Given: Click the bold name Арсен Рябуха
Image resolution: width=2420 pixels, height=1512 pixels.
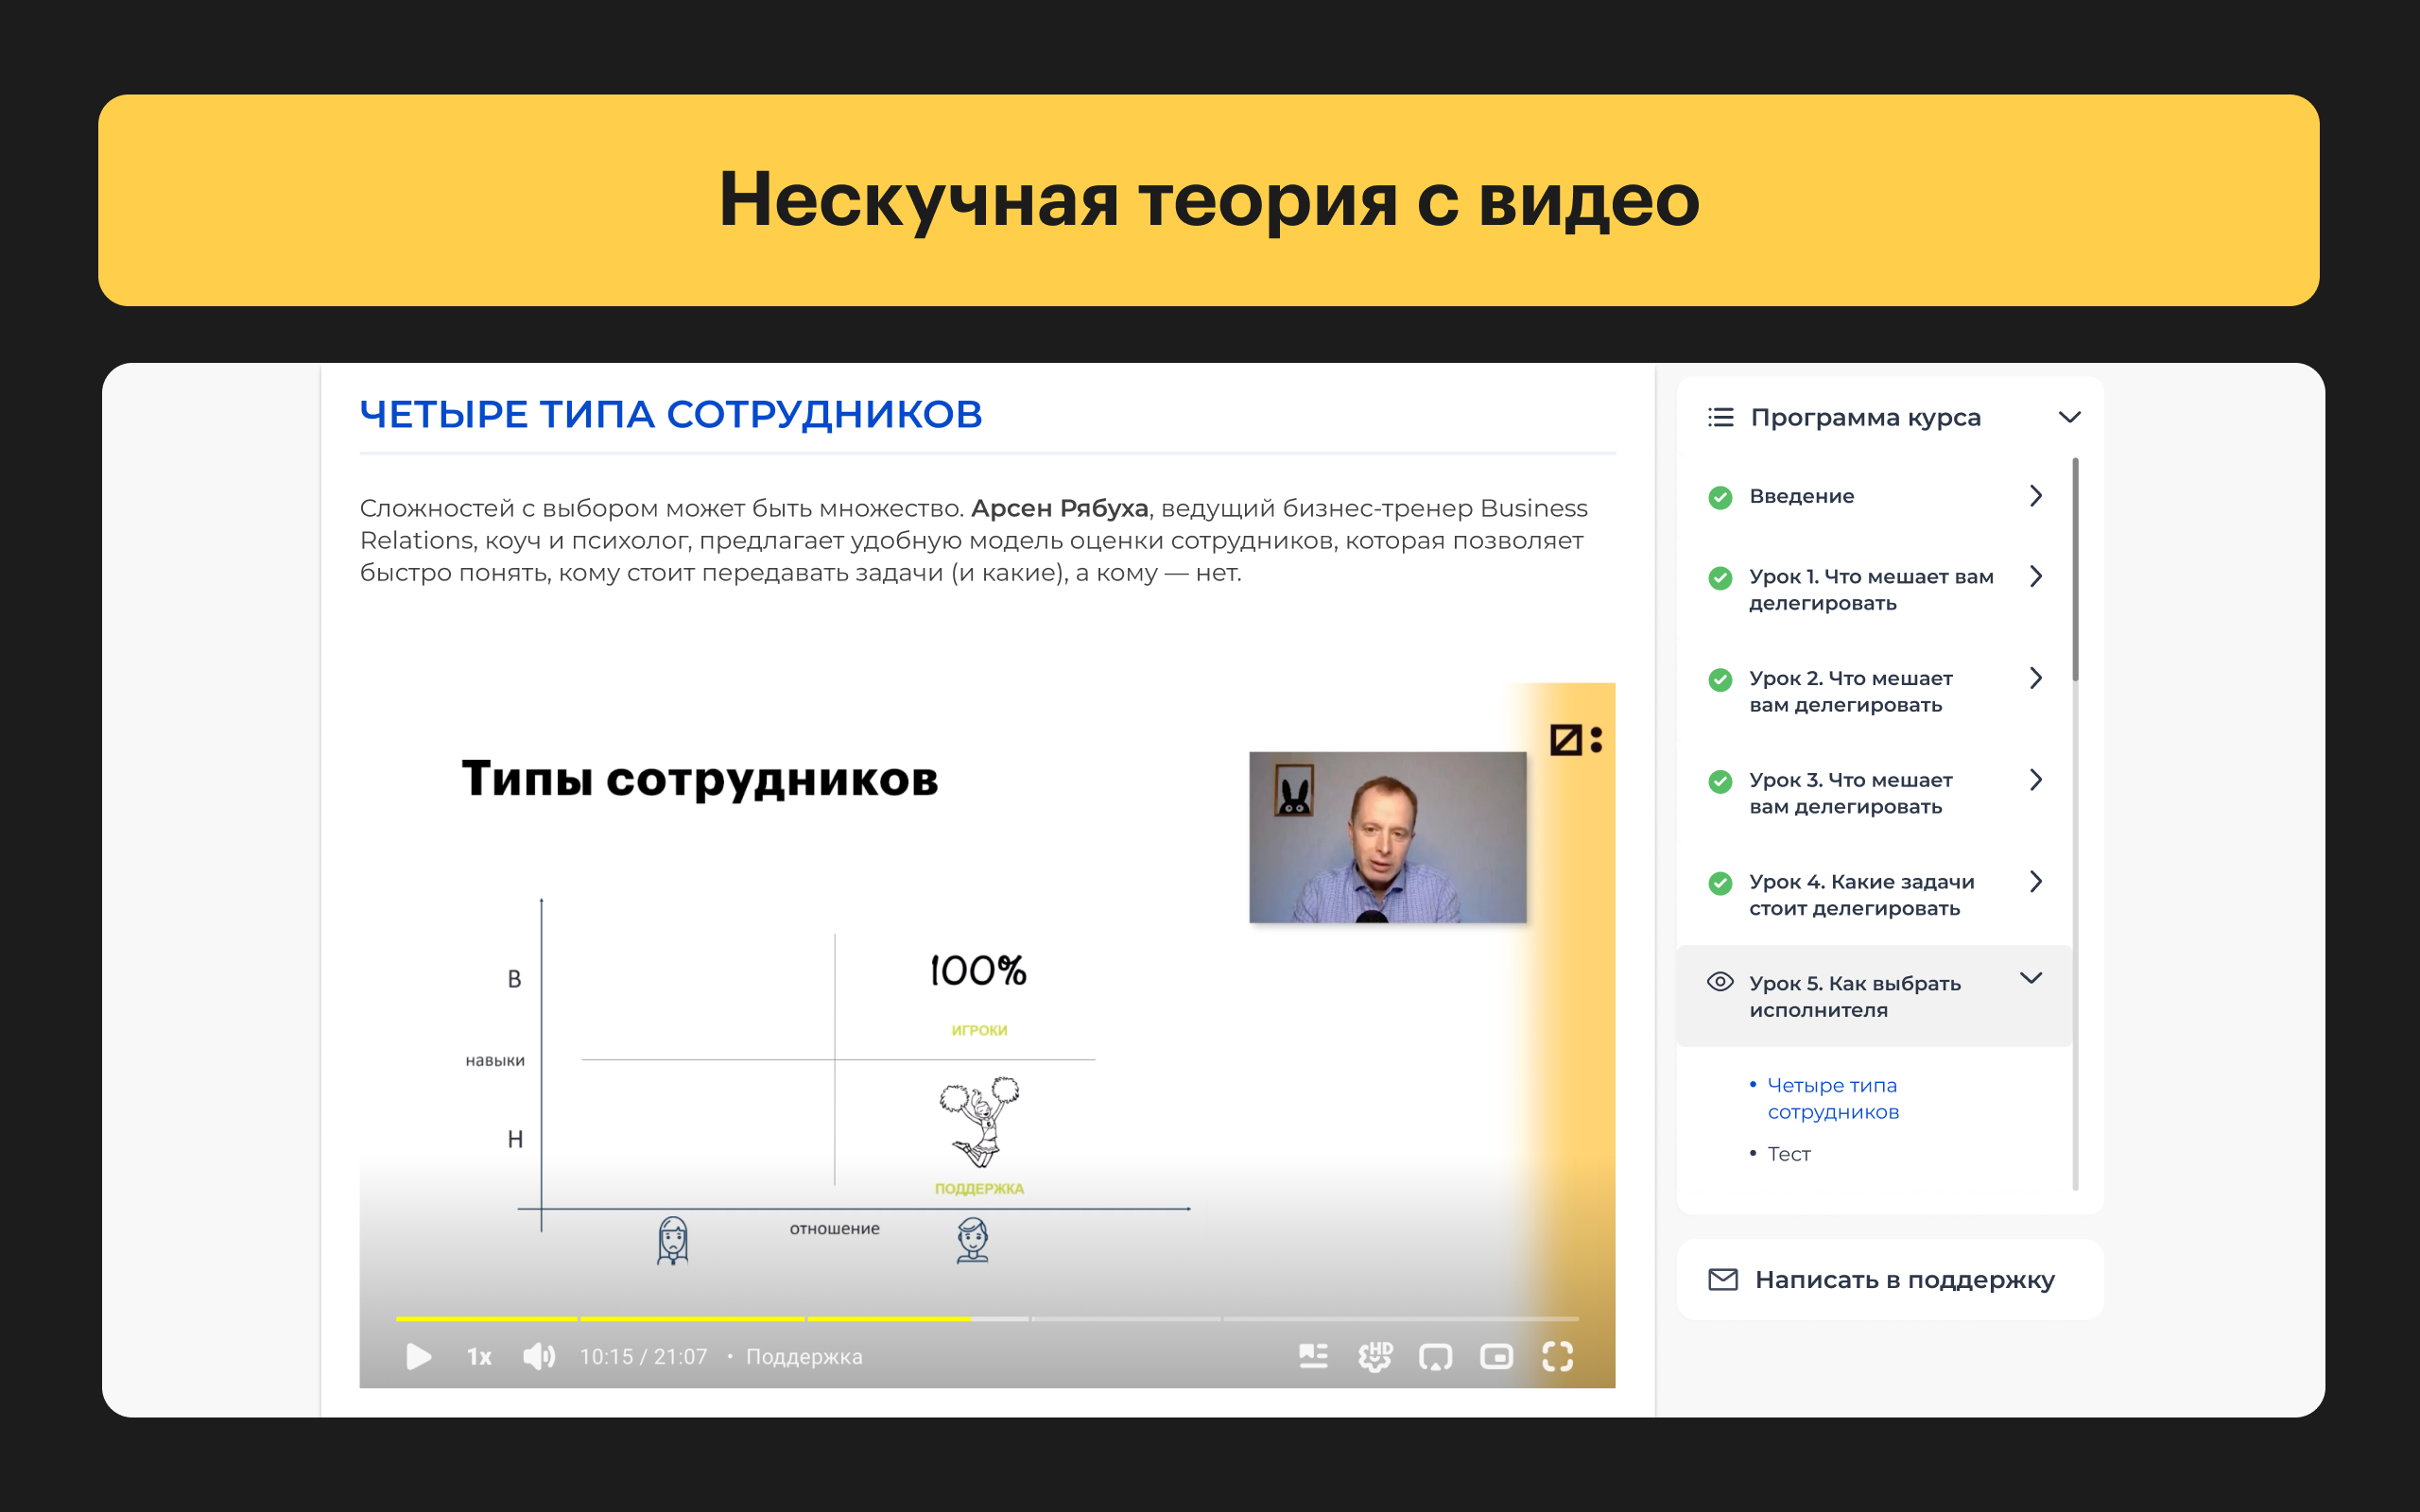Looking at the screenshot, I should click(1059, 508).
